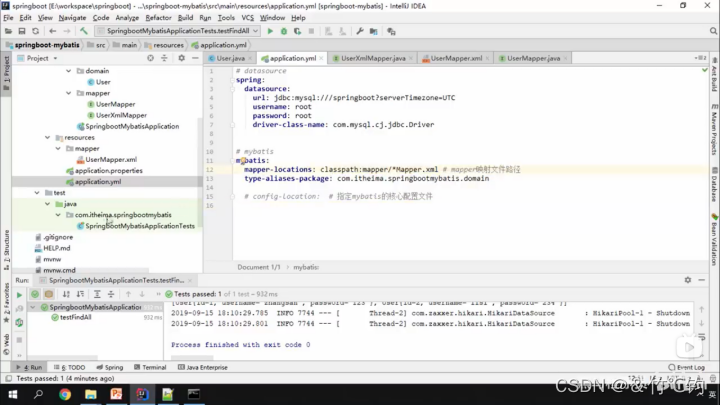The height and width of the screenshot is (405, 720).
Task: Toggle the Structure tool window
Action: click(6, 250)
